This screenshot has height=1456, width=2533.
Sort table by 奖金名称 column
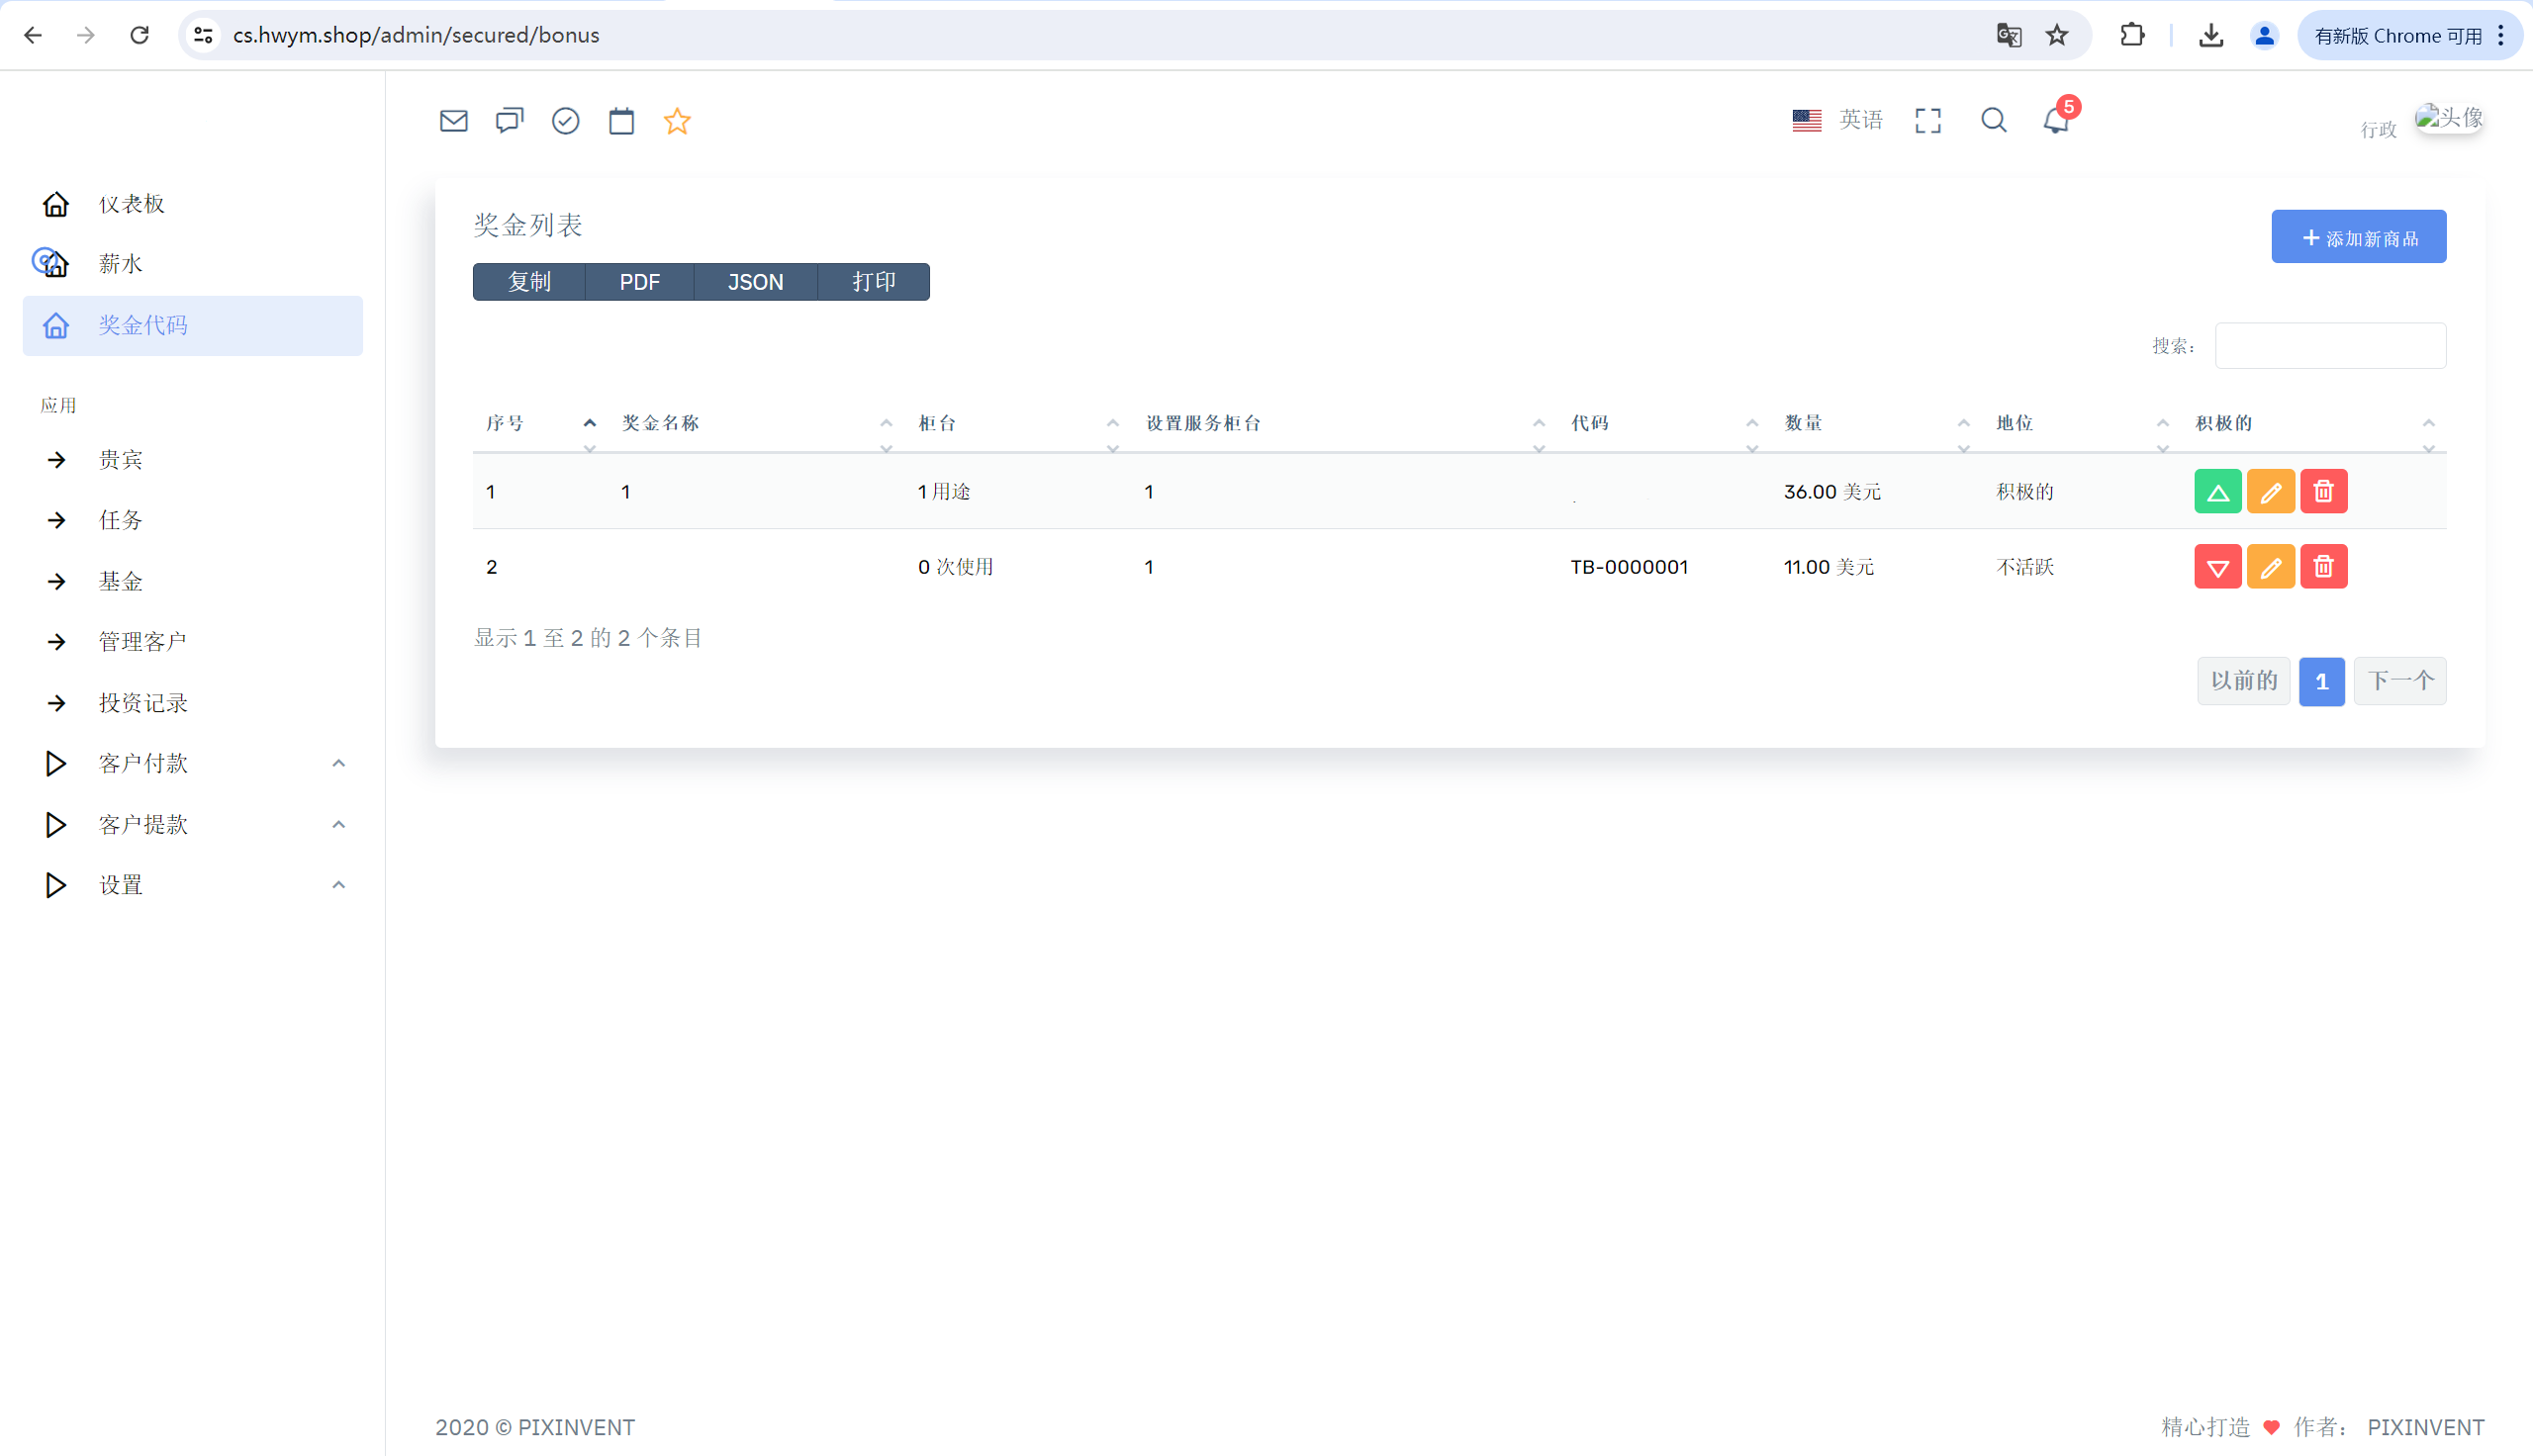pyautogui.click(x=757, y=424)
